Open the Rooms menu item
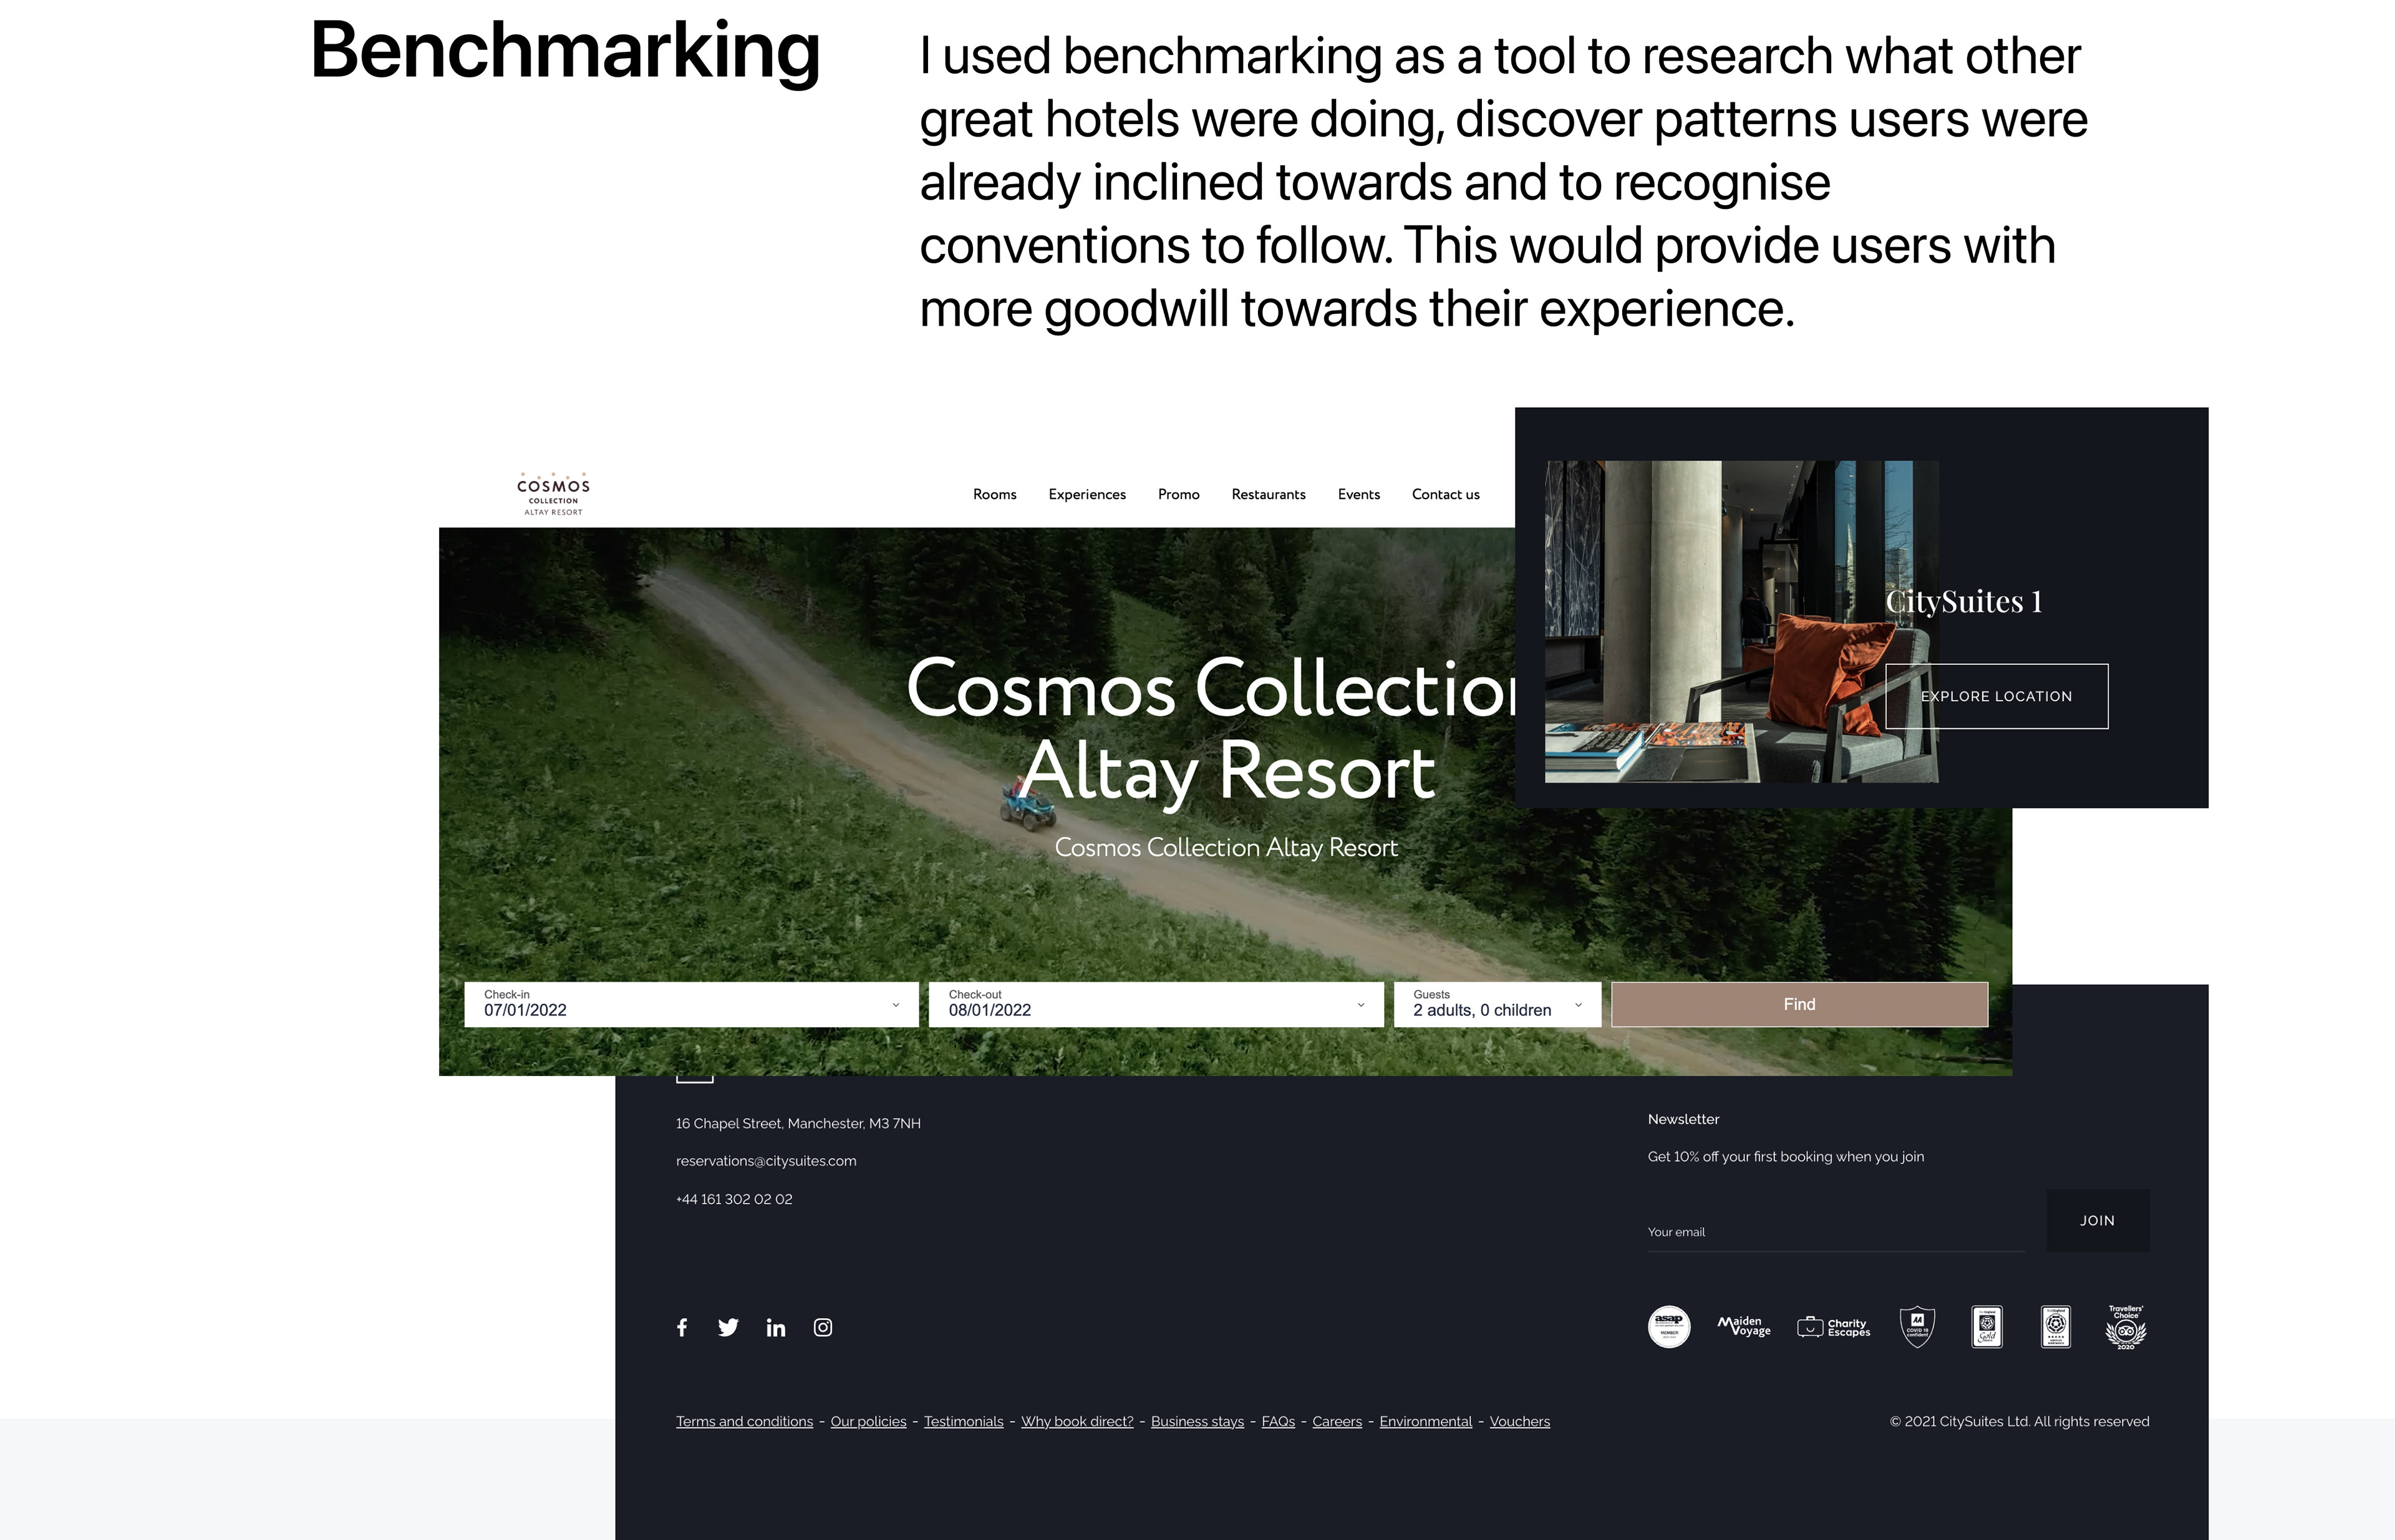Screen dimensions: 2395x1540 (x=994, y=494)
